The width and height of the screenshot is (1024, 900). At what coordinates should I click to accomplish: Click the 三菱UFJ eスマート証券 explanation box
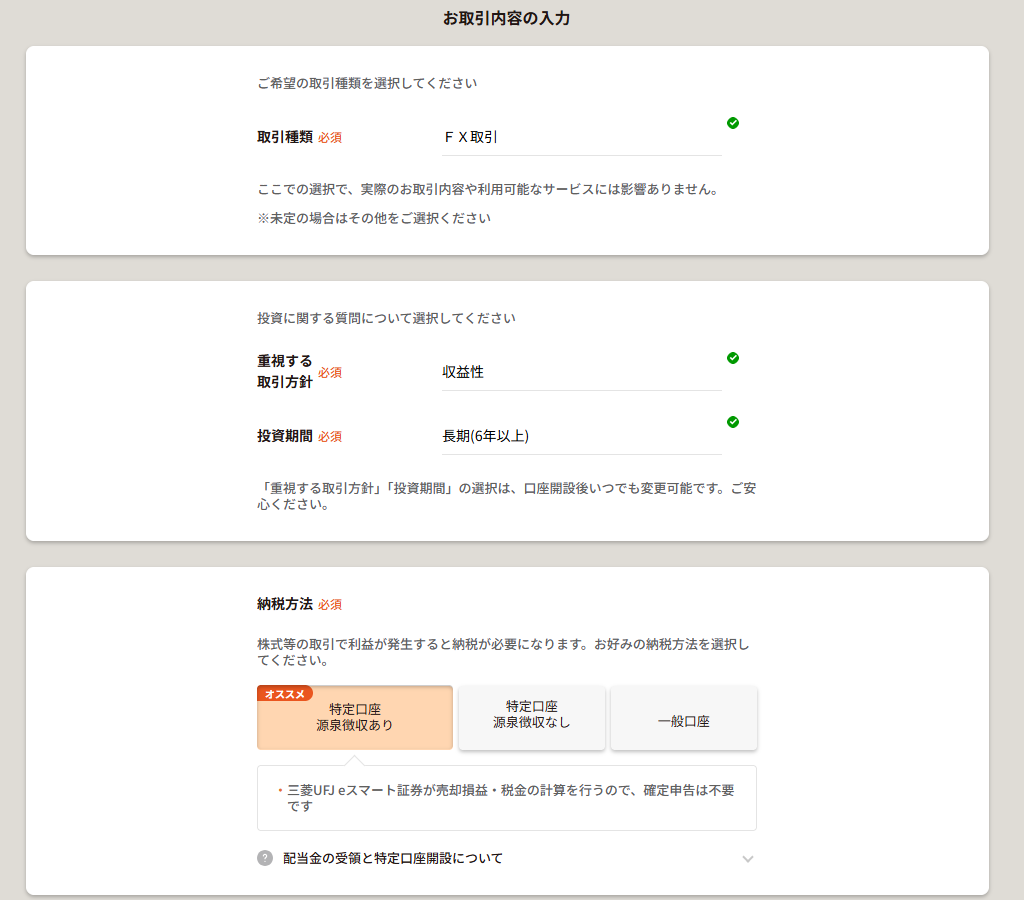tap(507, 798)
